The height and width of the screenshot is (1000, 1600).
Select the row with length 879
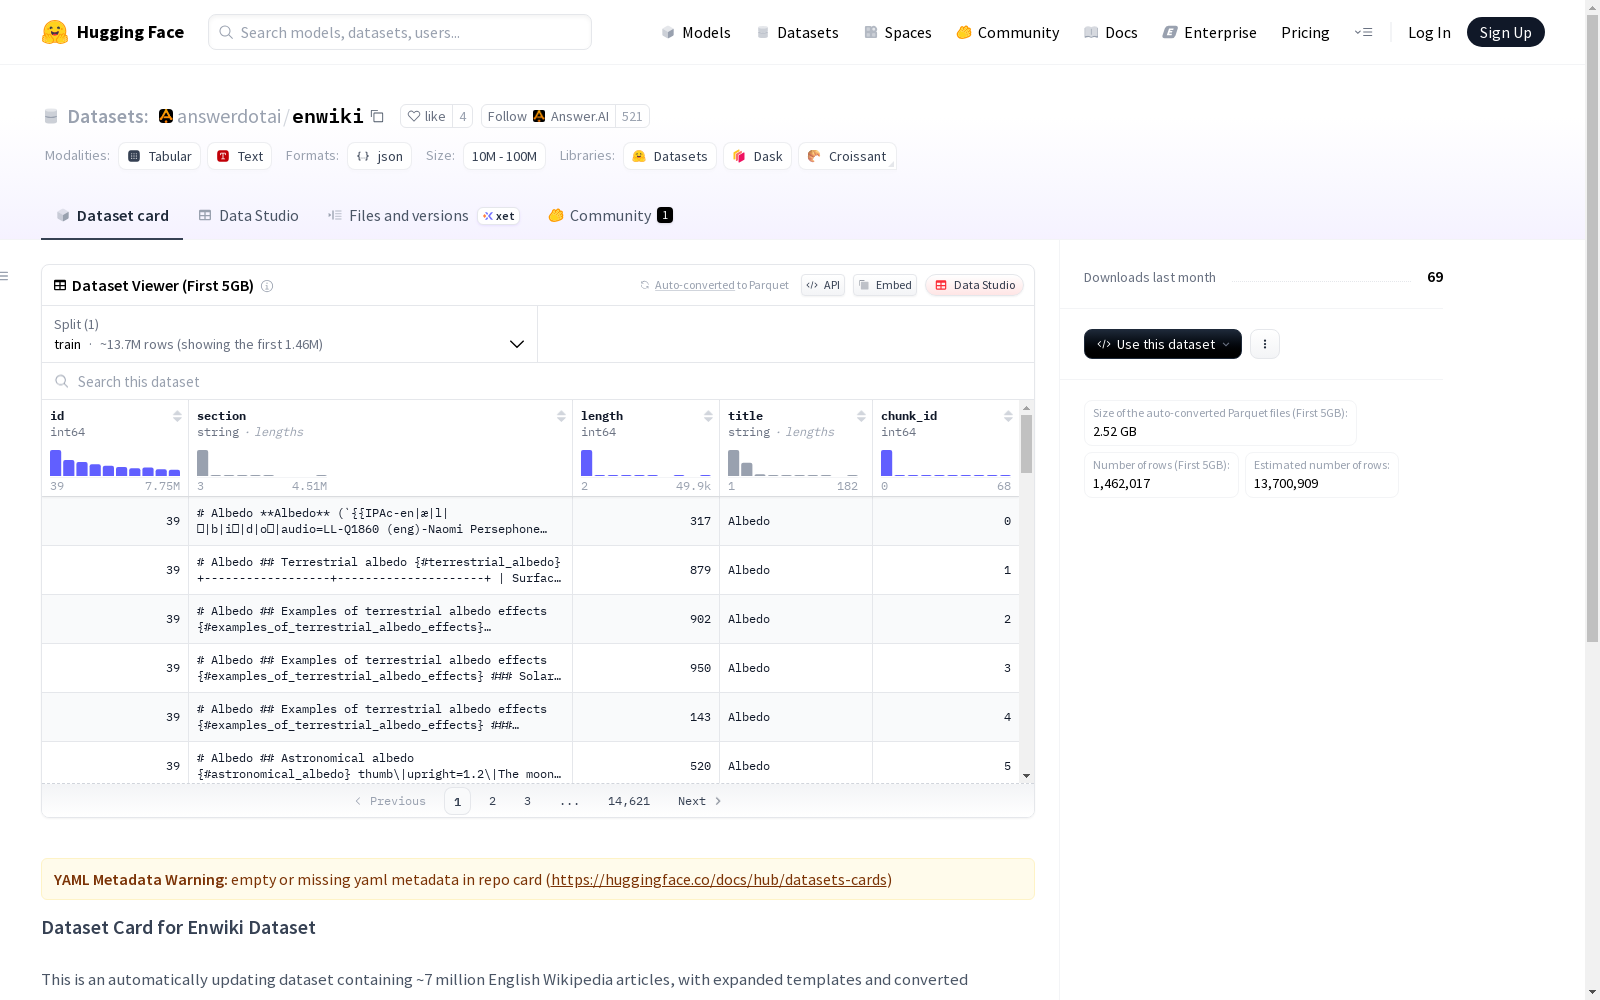[x=530, y=570]
